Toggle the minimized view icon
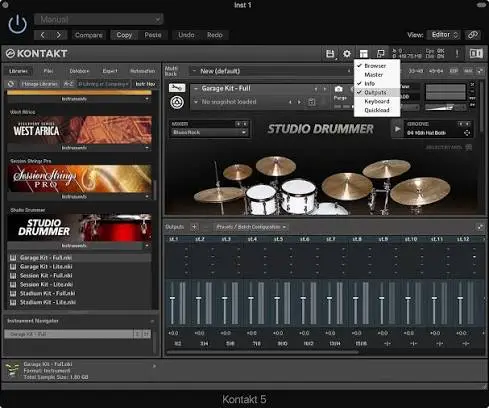 (380, 53)
